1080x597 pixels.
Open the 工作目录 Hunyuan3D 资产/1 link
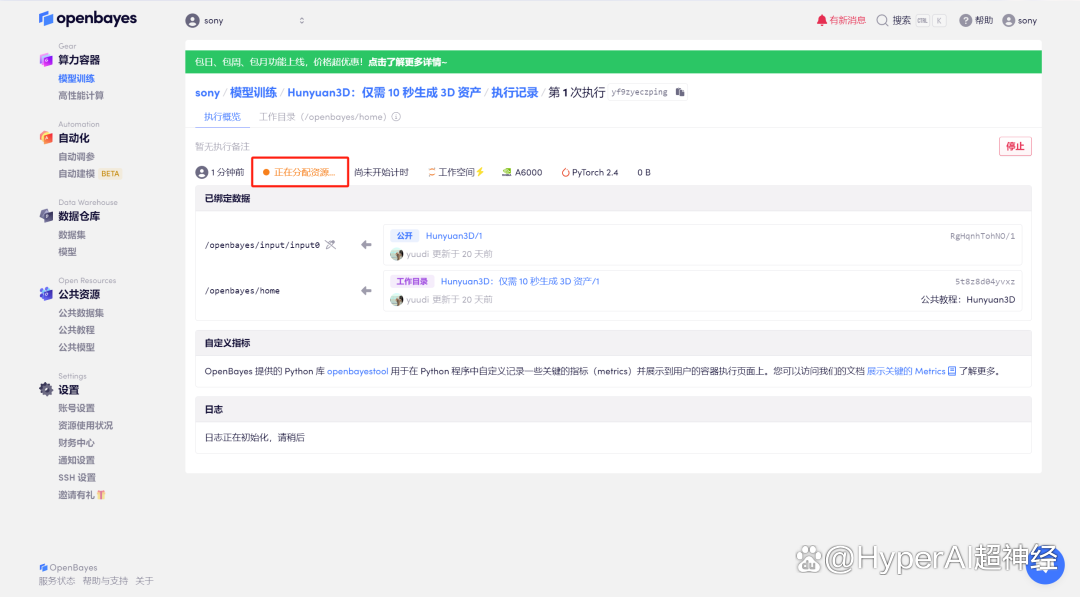(x=520, y=281)
